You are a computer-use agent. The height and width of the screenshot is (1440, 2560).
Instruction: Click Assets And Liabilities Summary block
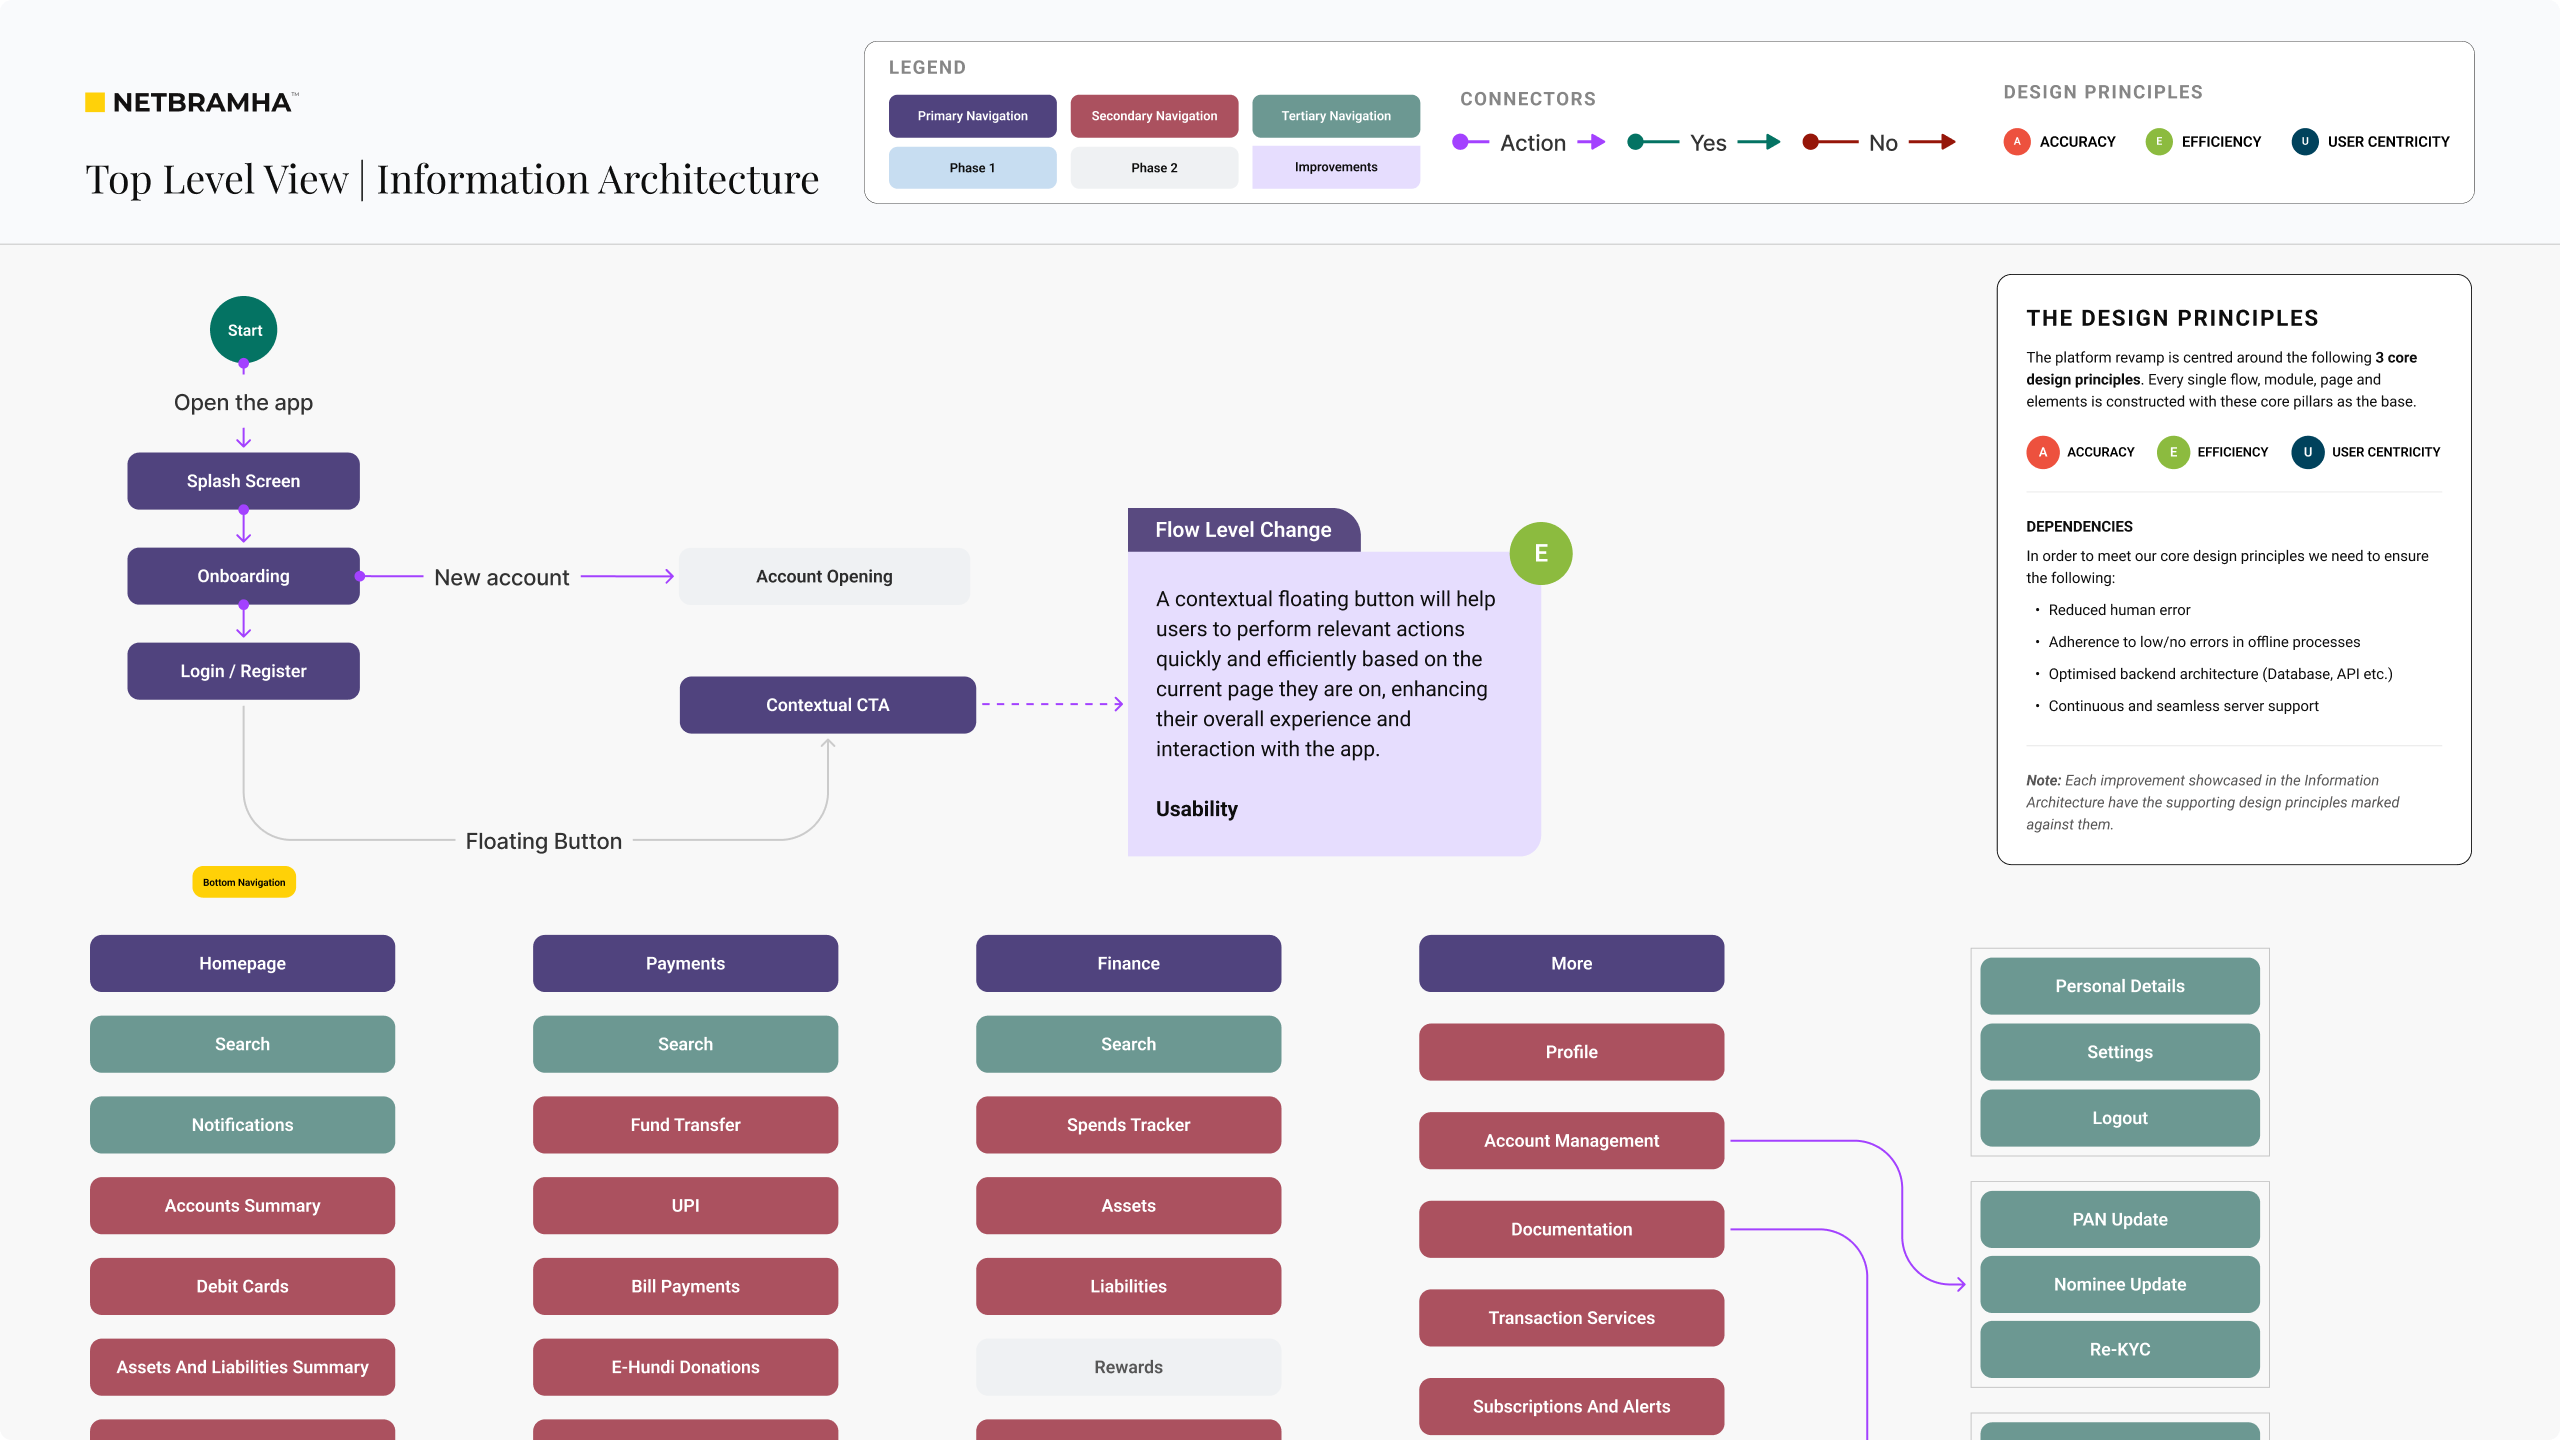pyautogui.click(x=242, y=1367)
